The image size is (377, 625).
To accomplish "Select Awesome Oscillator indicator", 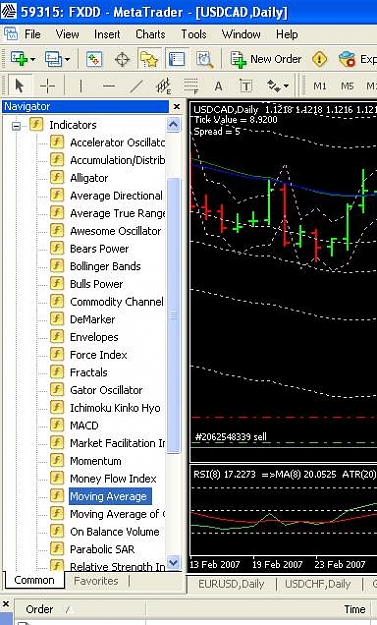I will (x=116, y=231).
